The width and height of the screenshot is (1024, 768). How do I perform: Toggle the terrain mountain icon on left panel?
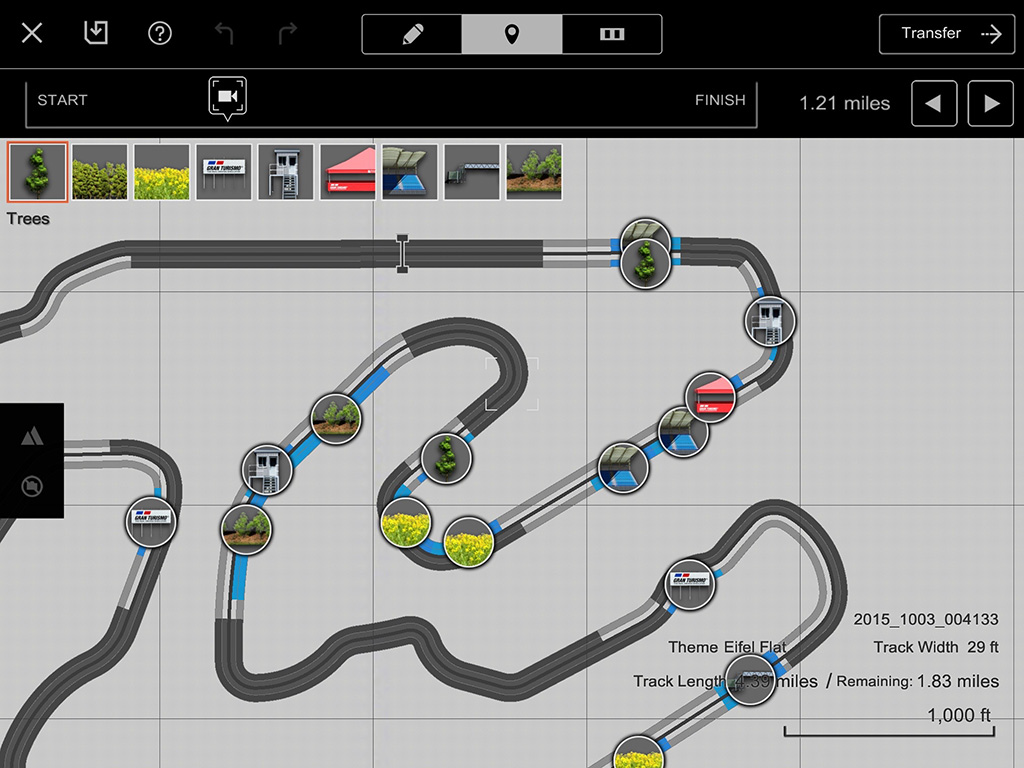tap(32, 435)
